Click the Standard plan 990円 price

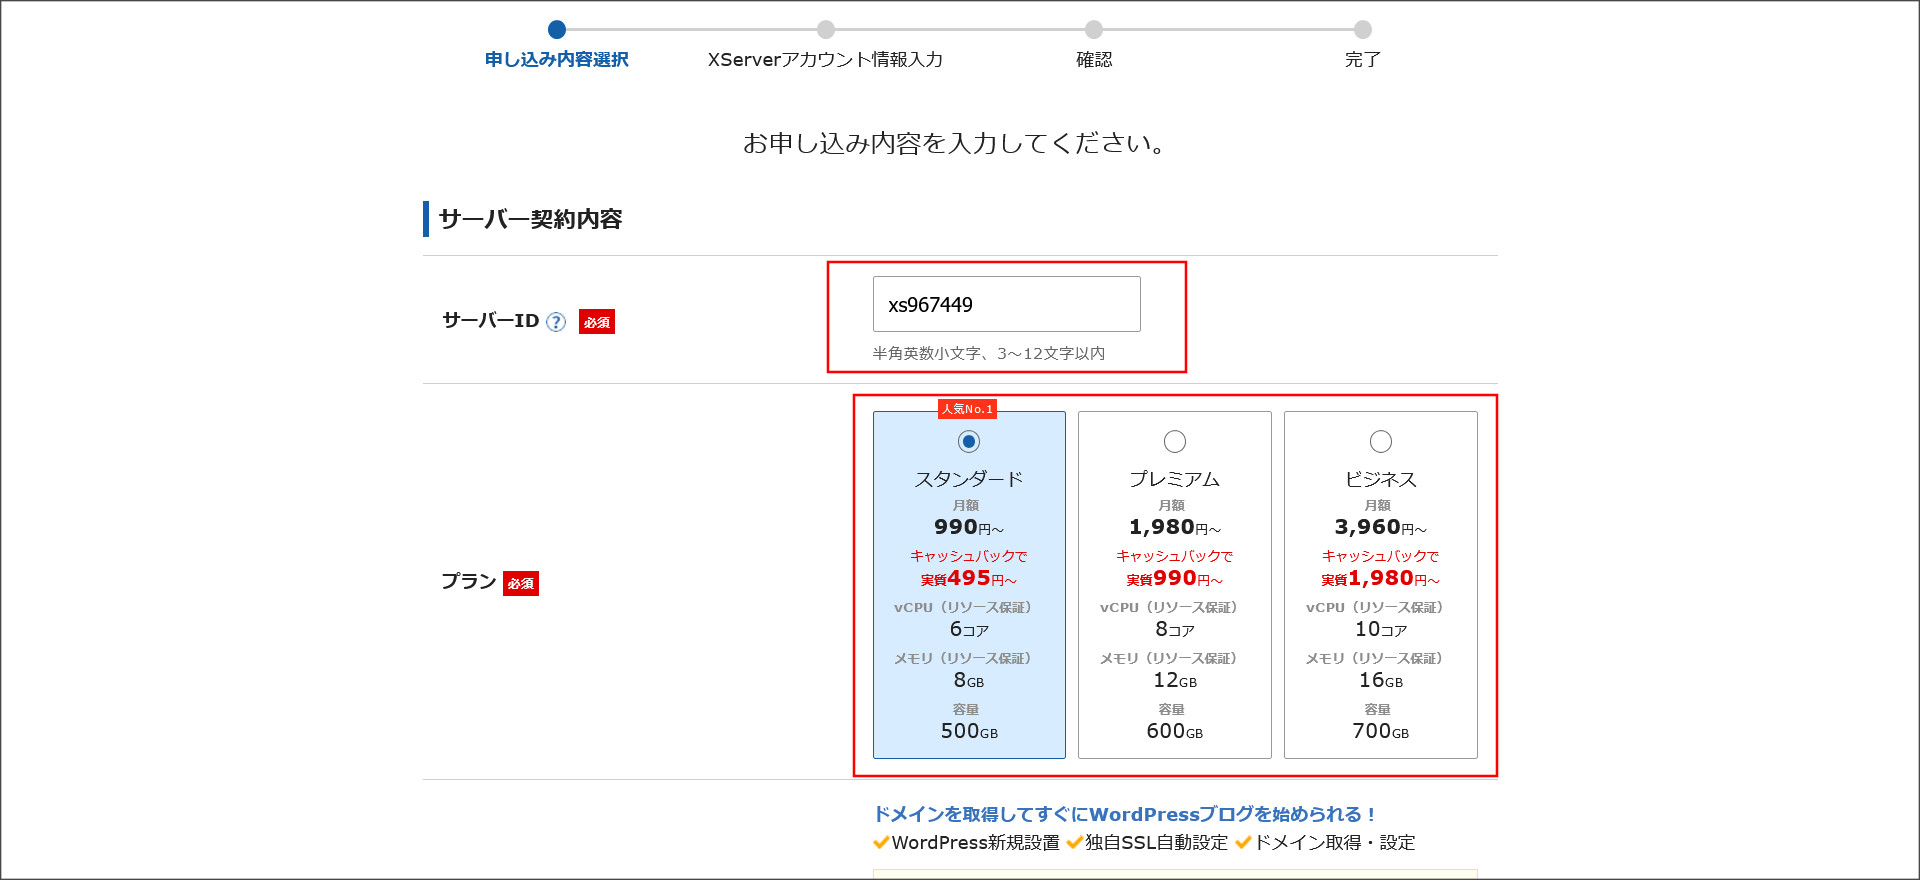coord(969,527)
